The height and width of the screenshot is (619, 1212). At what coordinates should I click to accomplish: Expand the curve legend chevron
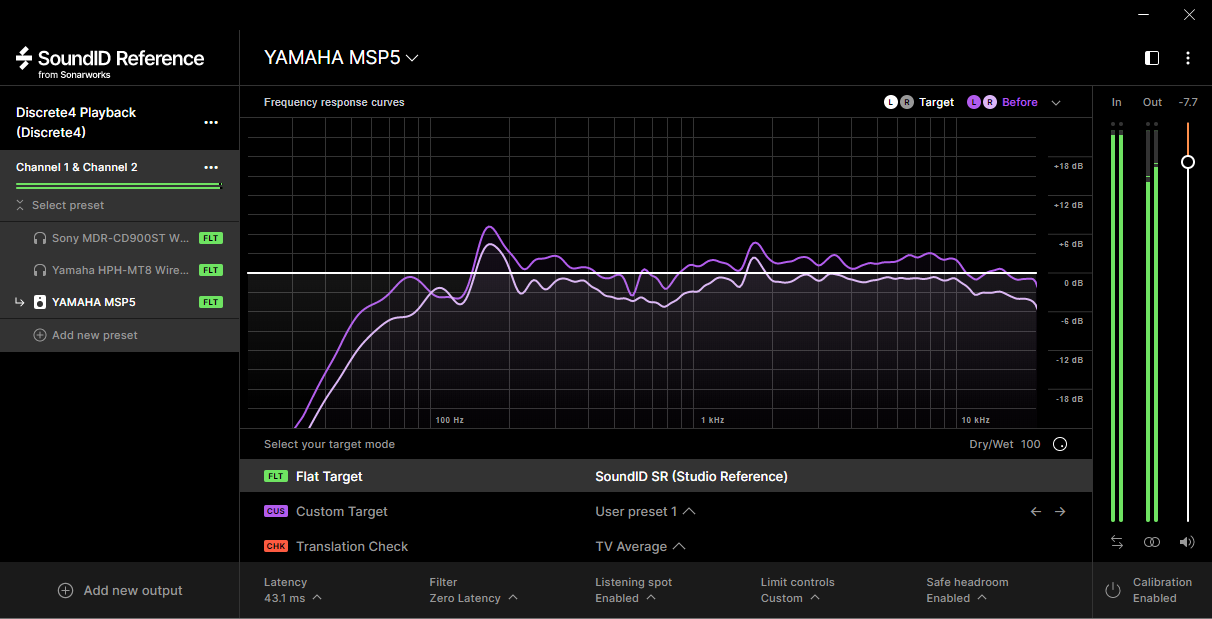click(1056, 102)
